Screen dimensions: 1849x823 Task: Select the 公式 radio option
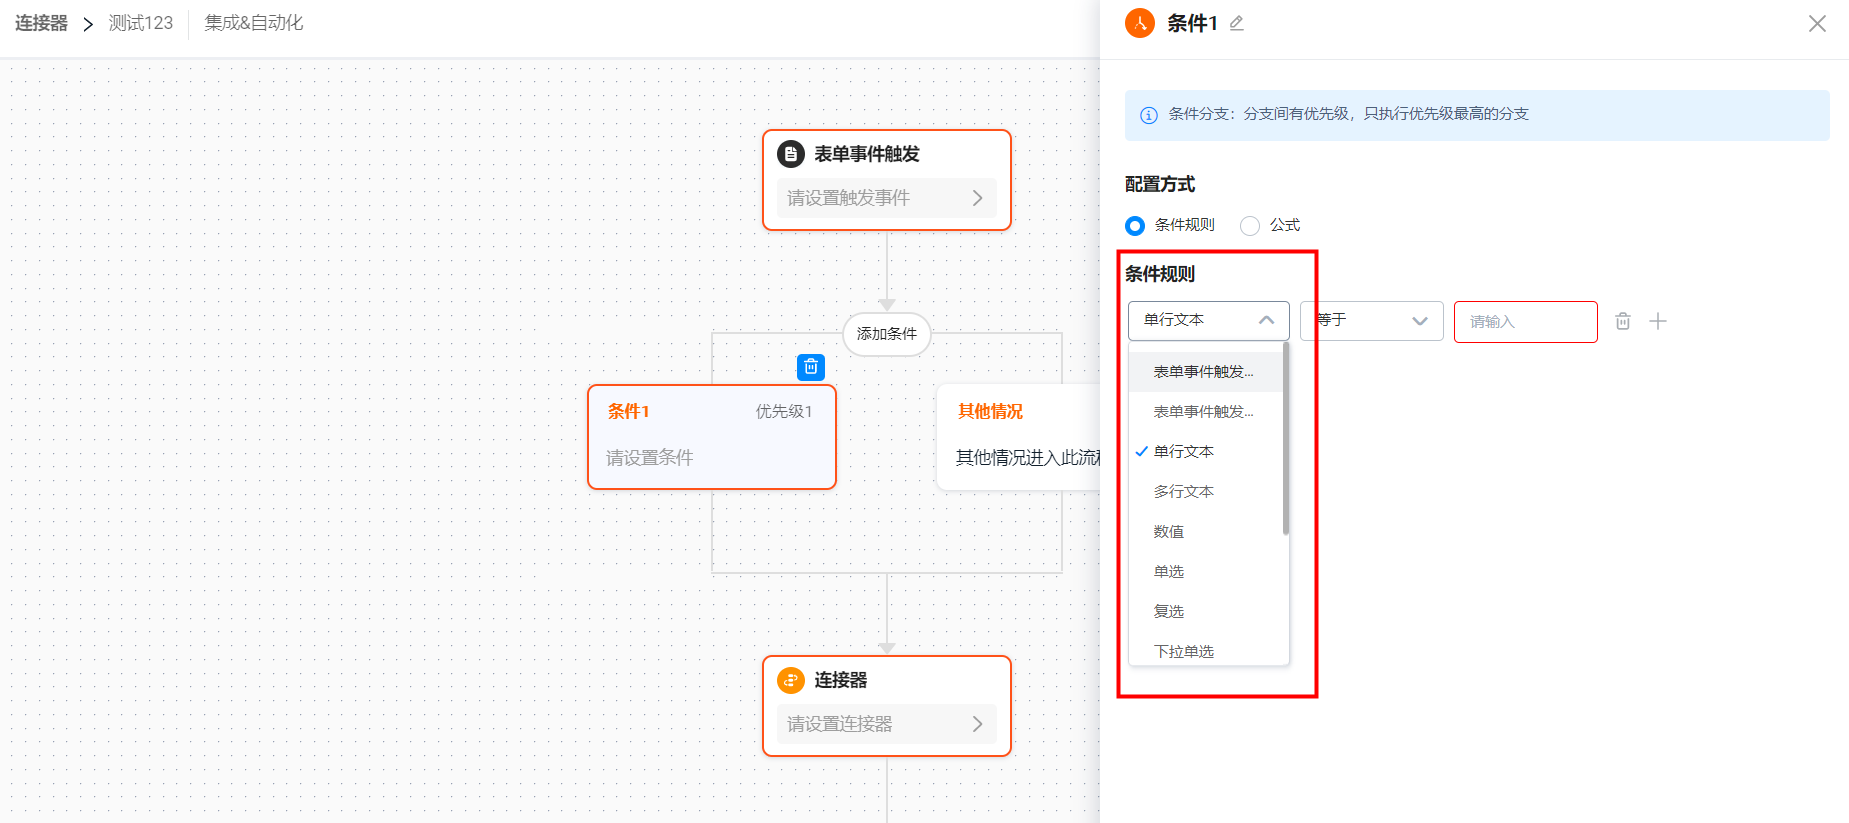coord(1250,225)
